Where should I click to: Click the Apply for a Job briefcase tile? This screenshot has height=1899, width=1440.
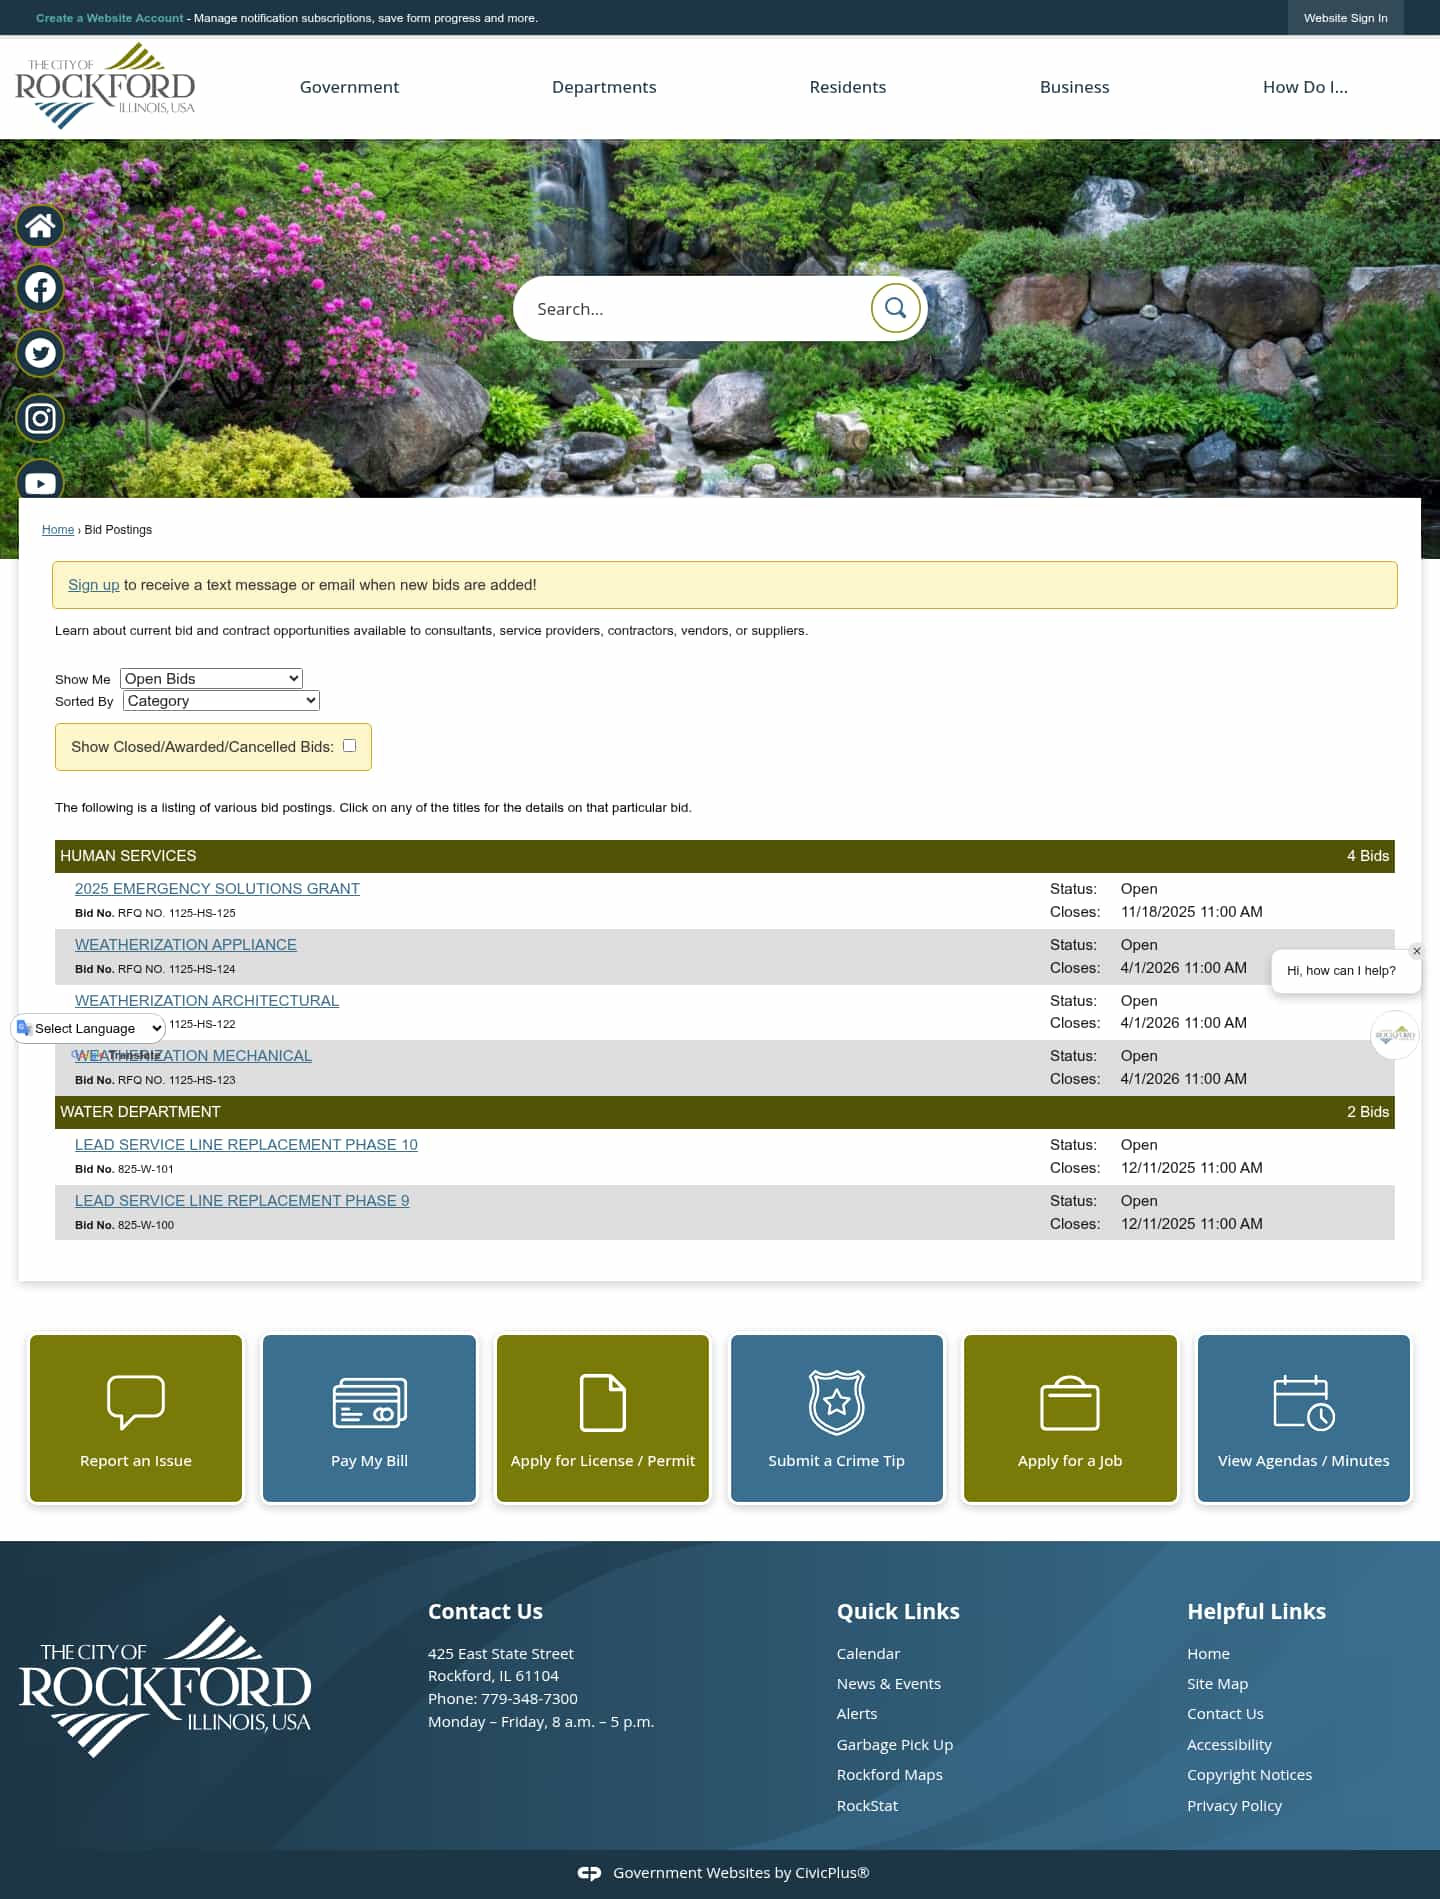point(1070,1418)
